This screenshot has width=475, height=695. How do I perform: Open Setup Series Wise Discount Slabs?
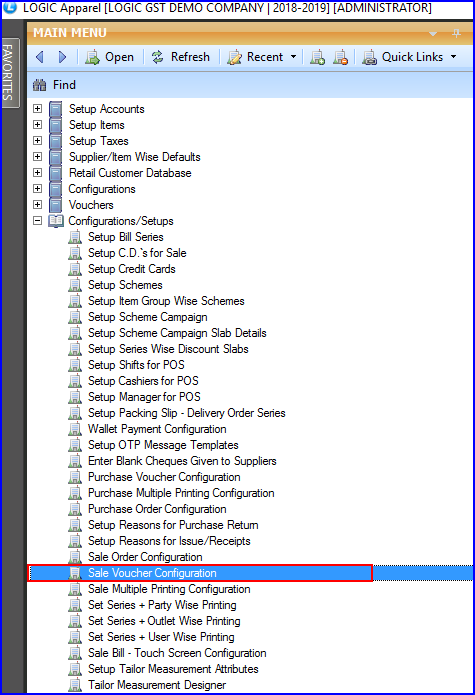point(168,349)
